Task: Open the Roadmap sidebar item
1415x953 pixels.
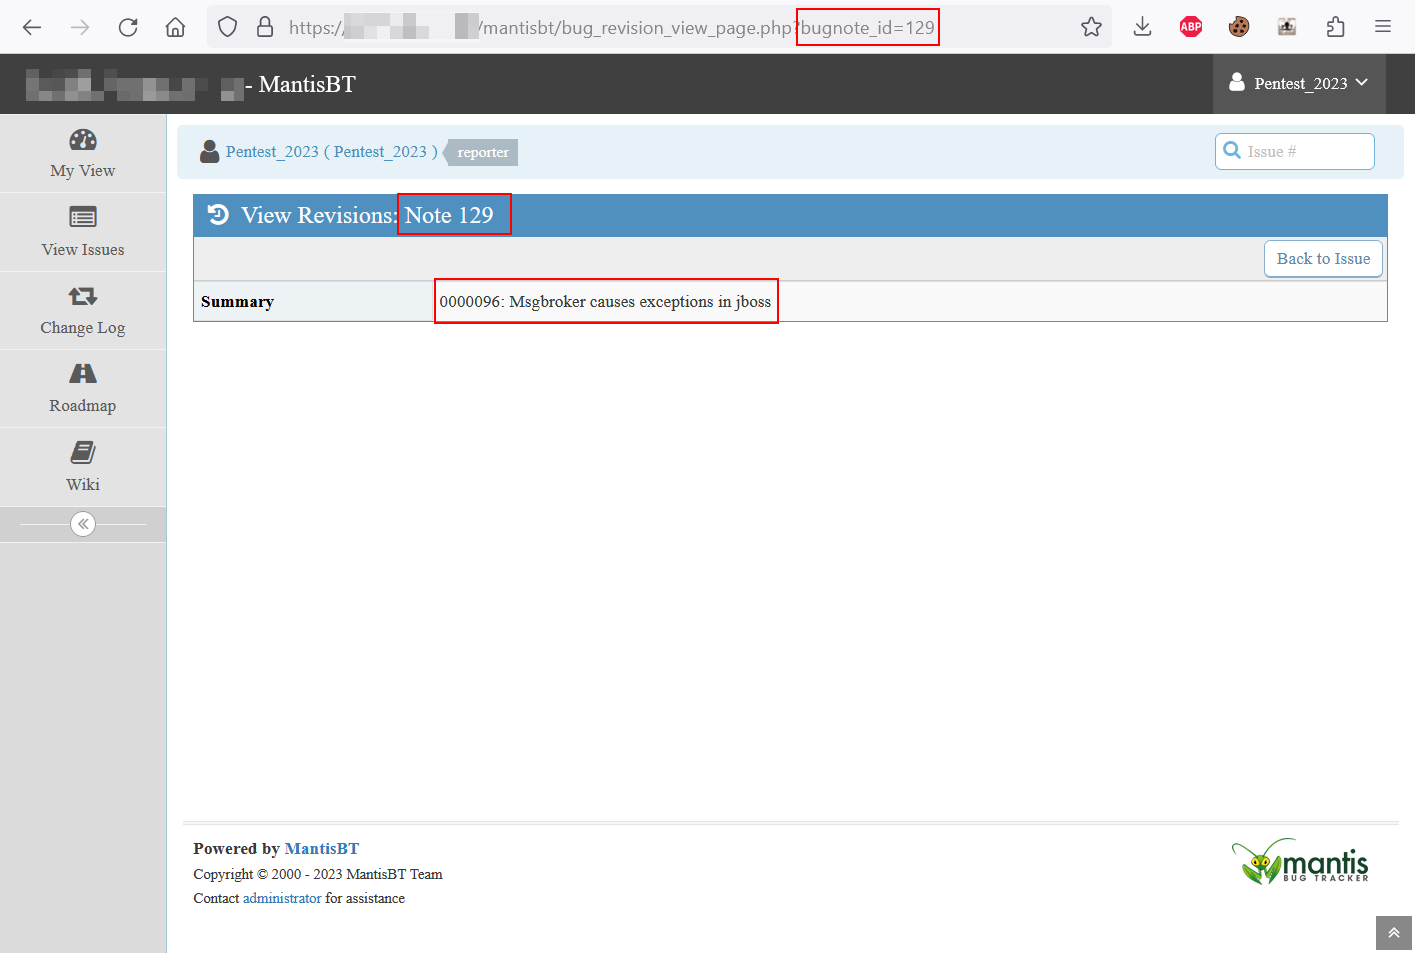Action: [x=83, y=389]
